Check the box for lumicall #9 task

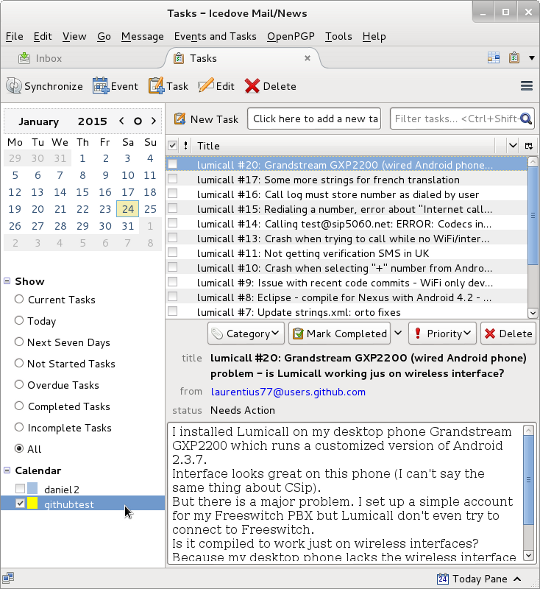(172, 282)
